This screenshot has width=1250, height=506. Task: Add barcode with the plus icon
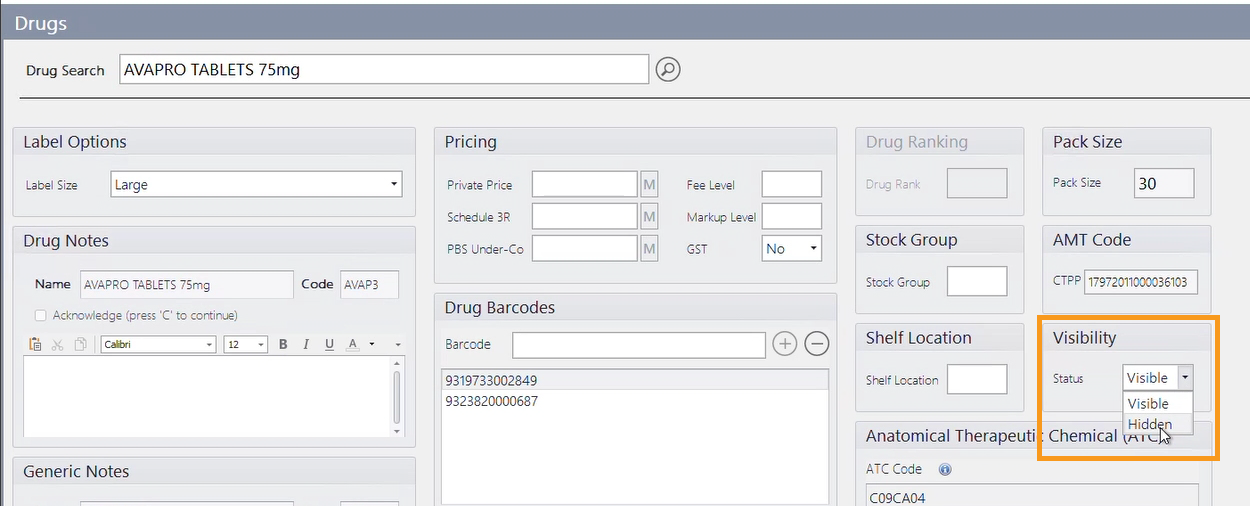785,344
